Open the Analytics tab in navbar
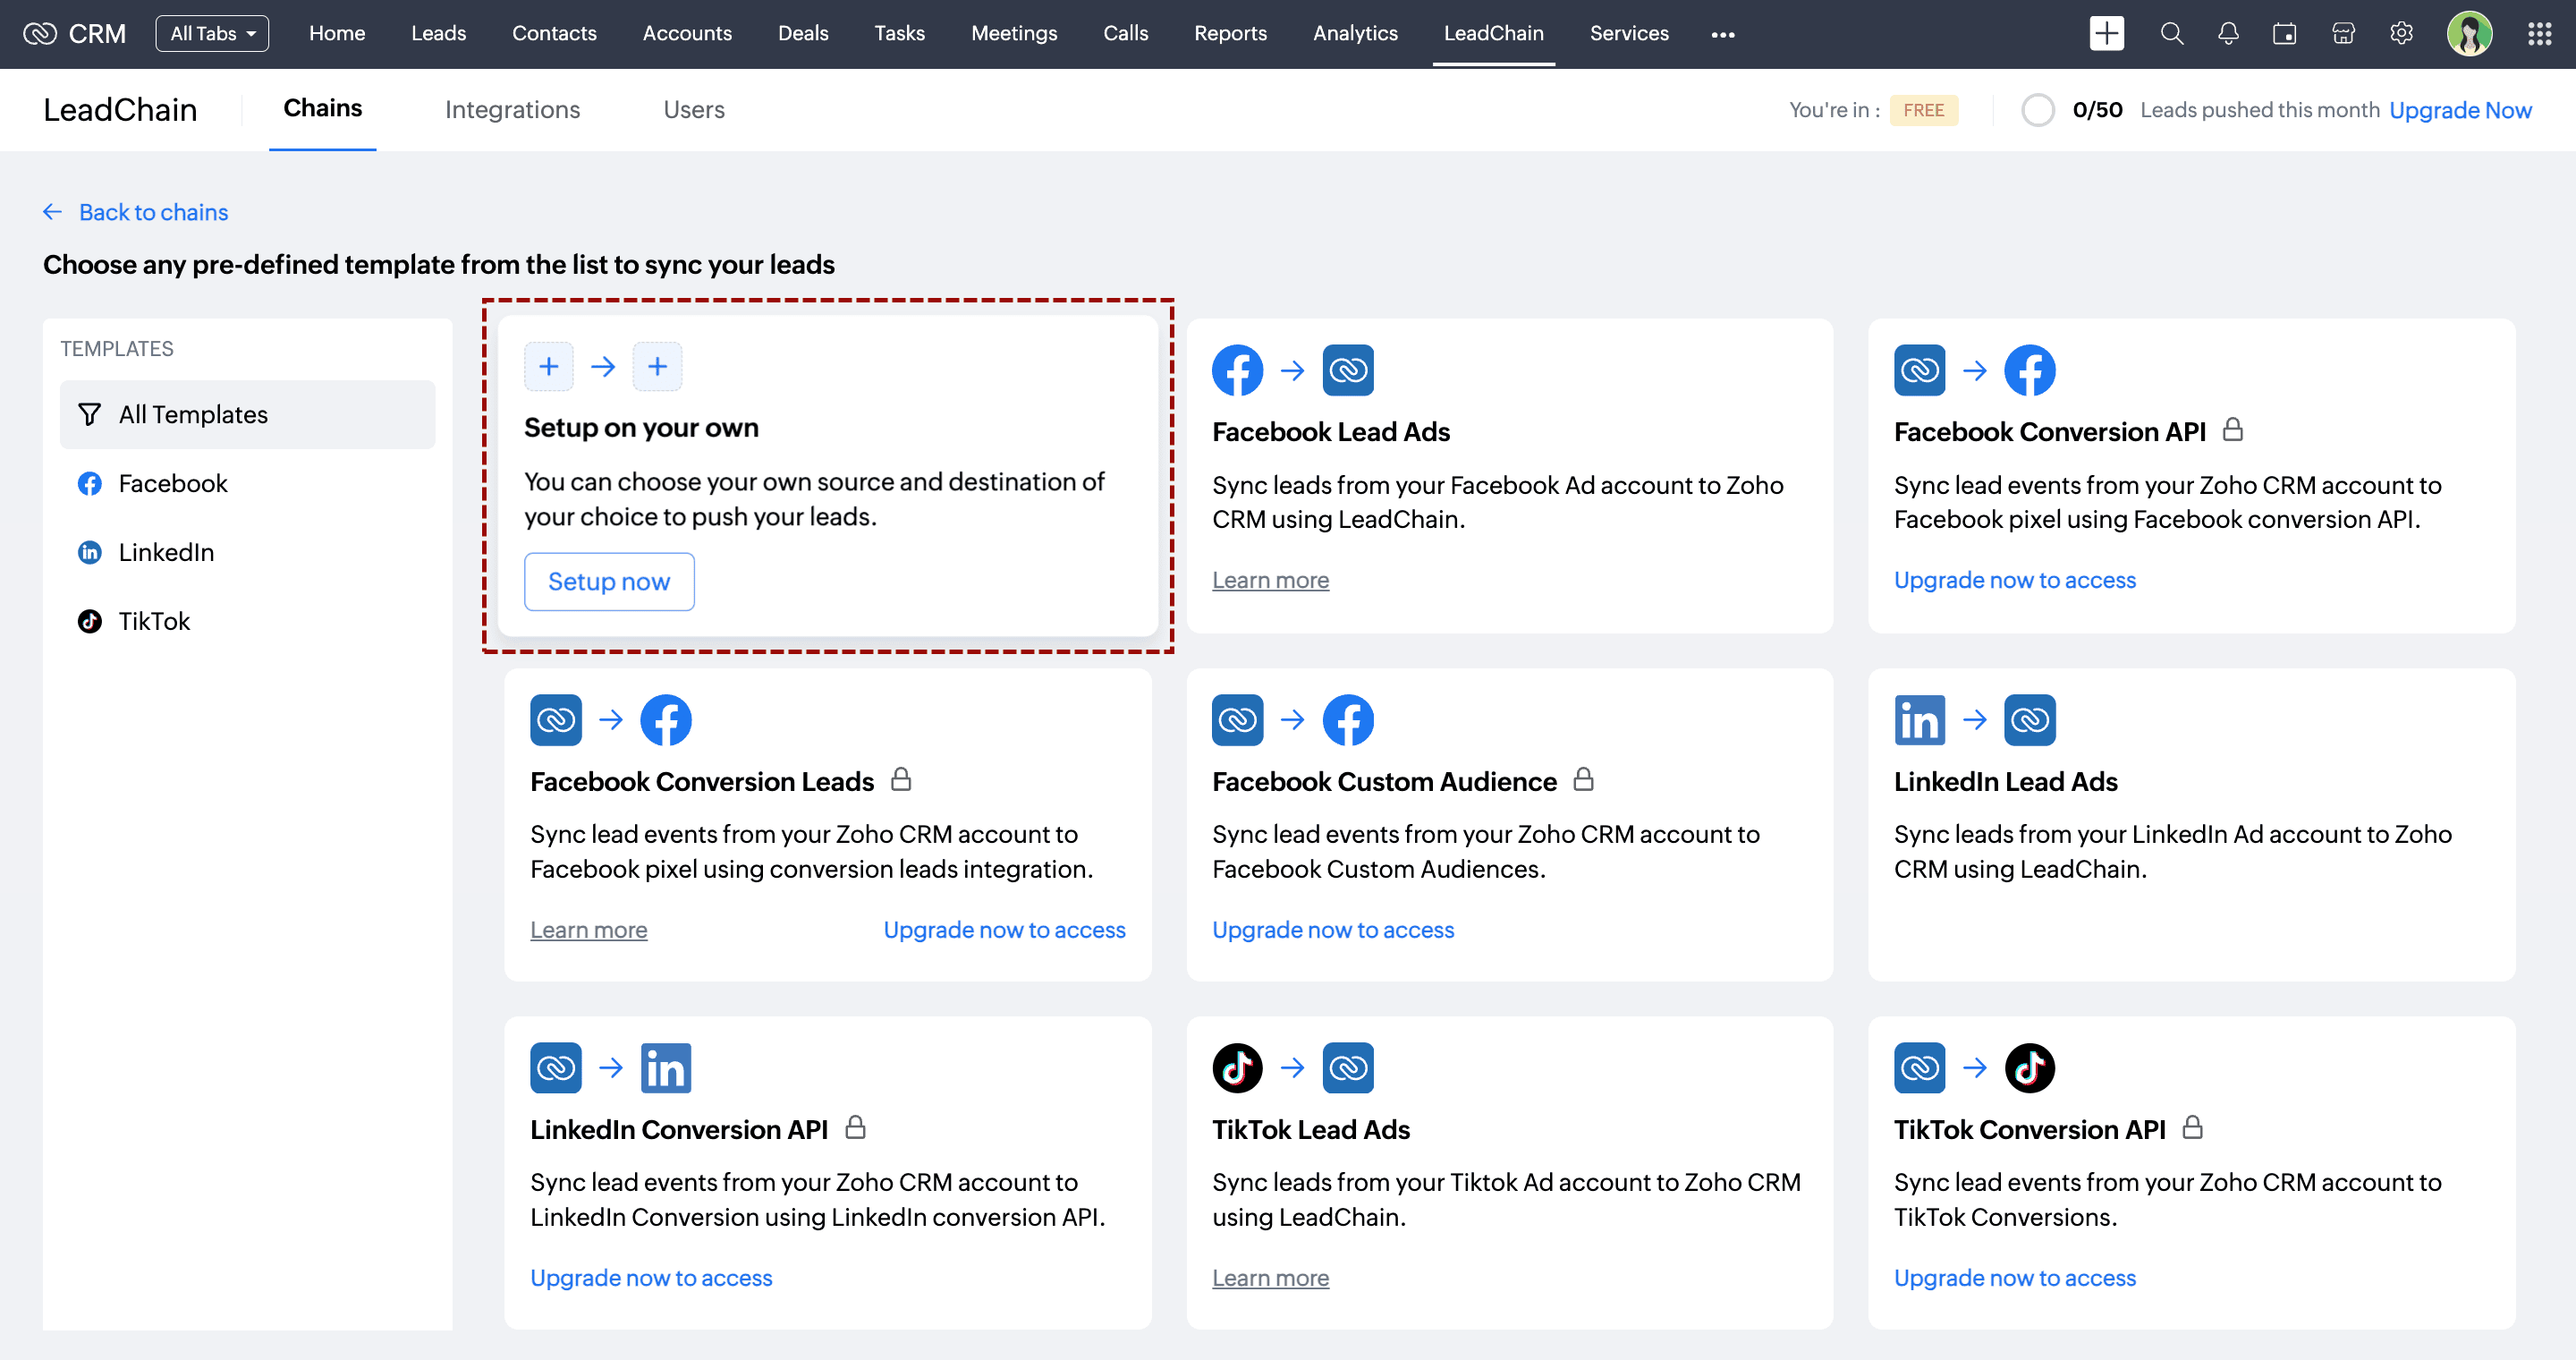The image size is (2576, 1360). tap(1355, 33)
